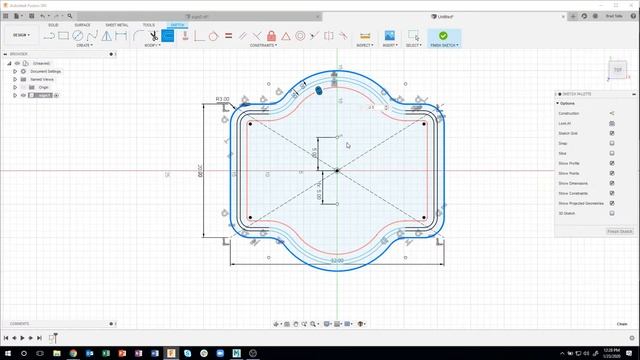
Task: Uncheck Show Points checkbox
Action: pyautogui.click(x=612, y=173)
